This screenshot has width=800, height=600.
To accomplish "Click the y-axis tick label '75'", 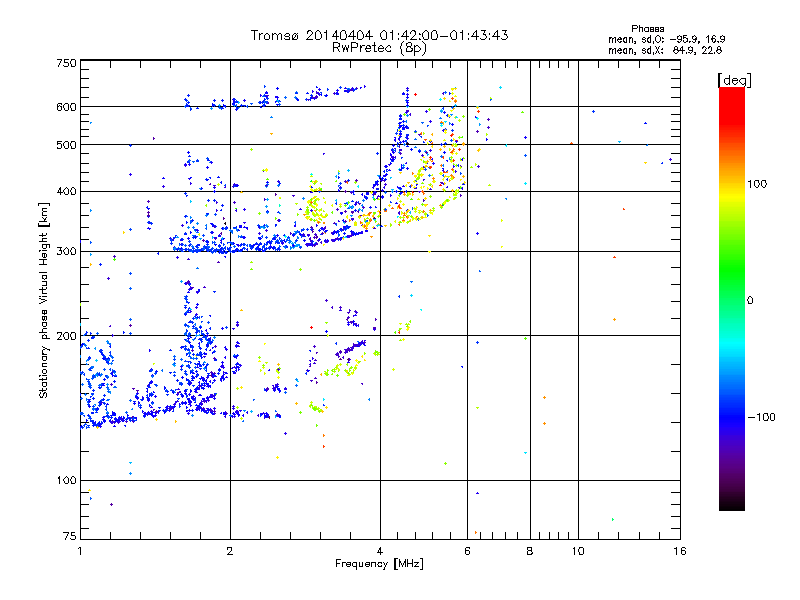I will [x=70, y=536].
